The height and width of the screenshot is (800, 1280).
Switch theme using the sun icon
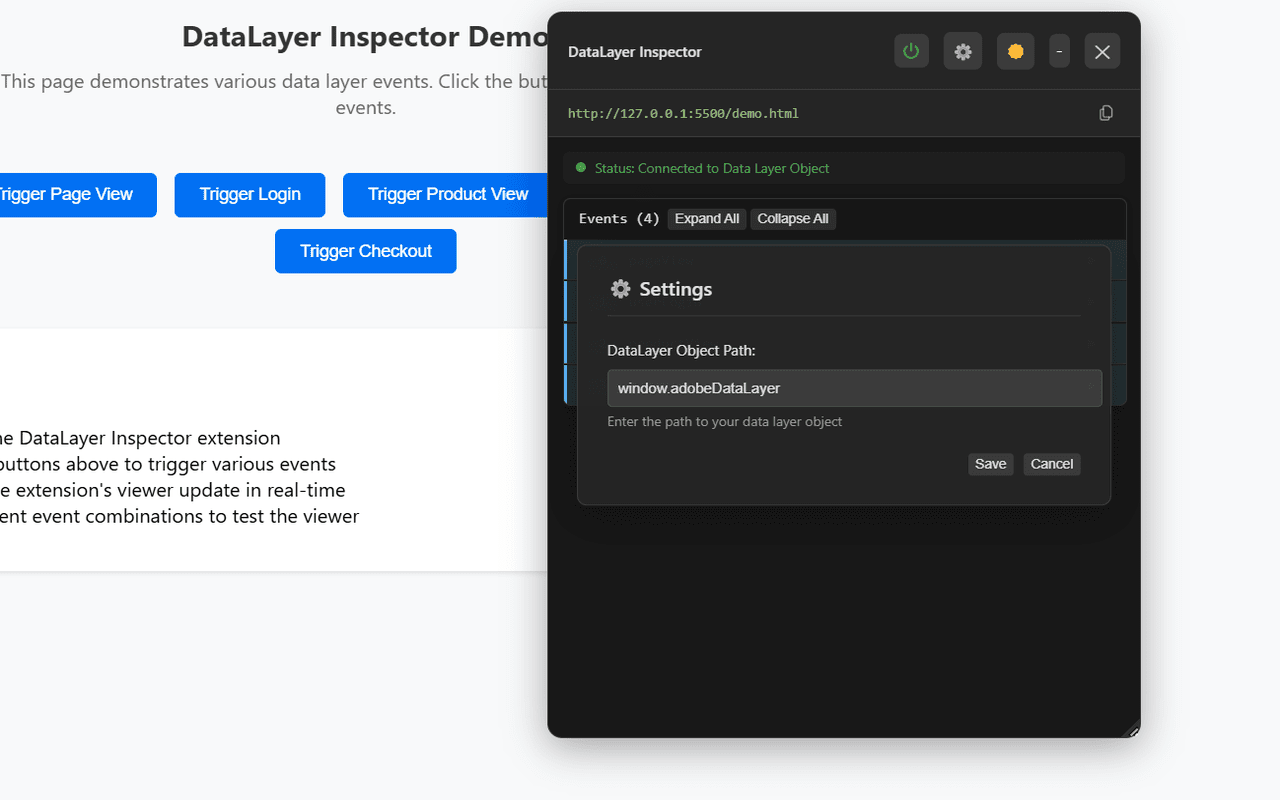(x=1015, y=51)
